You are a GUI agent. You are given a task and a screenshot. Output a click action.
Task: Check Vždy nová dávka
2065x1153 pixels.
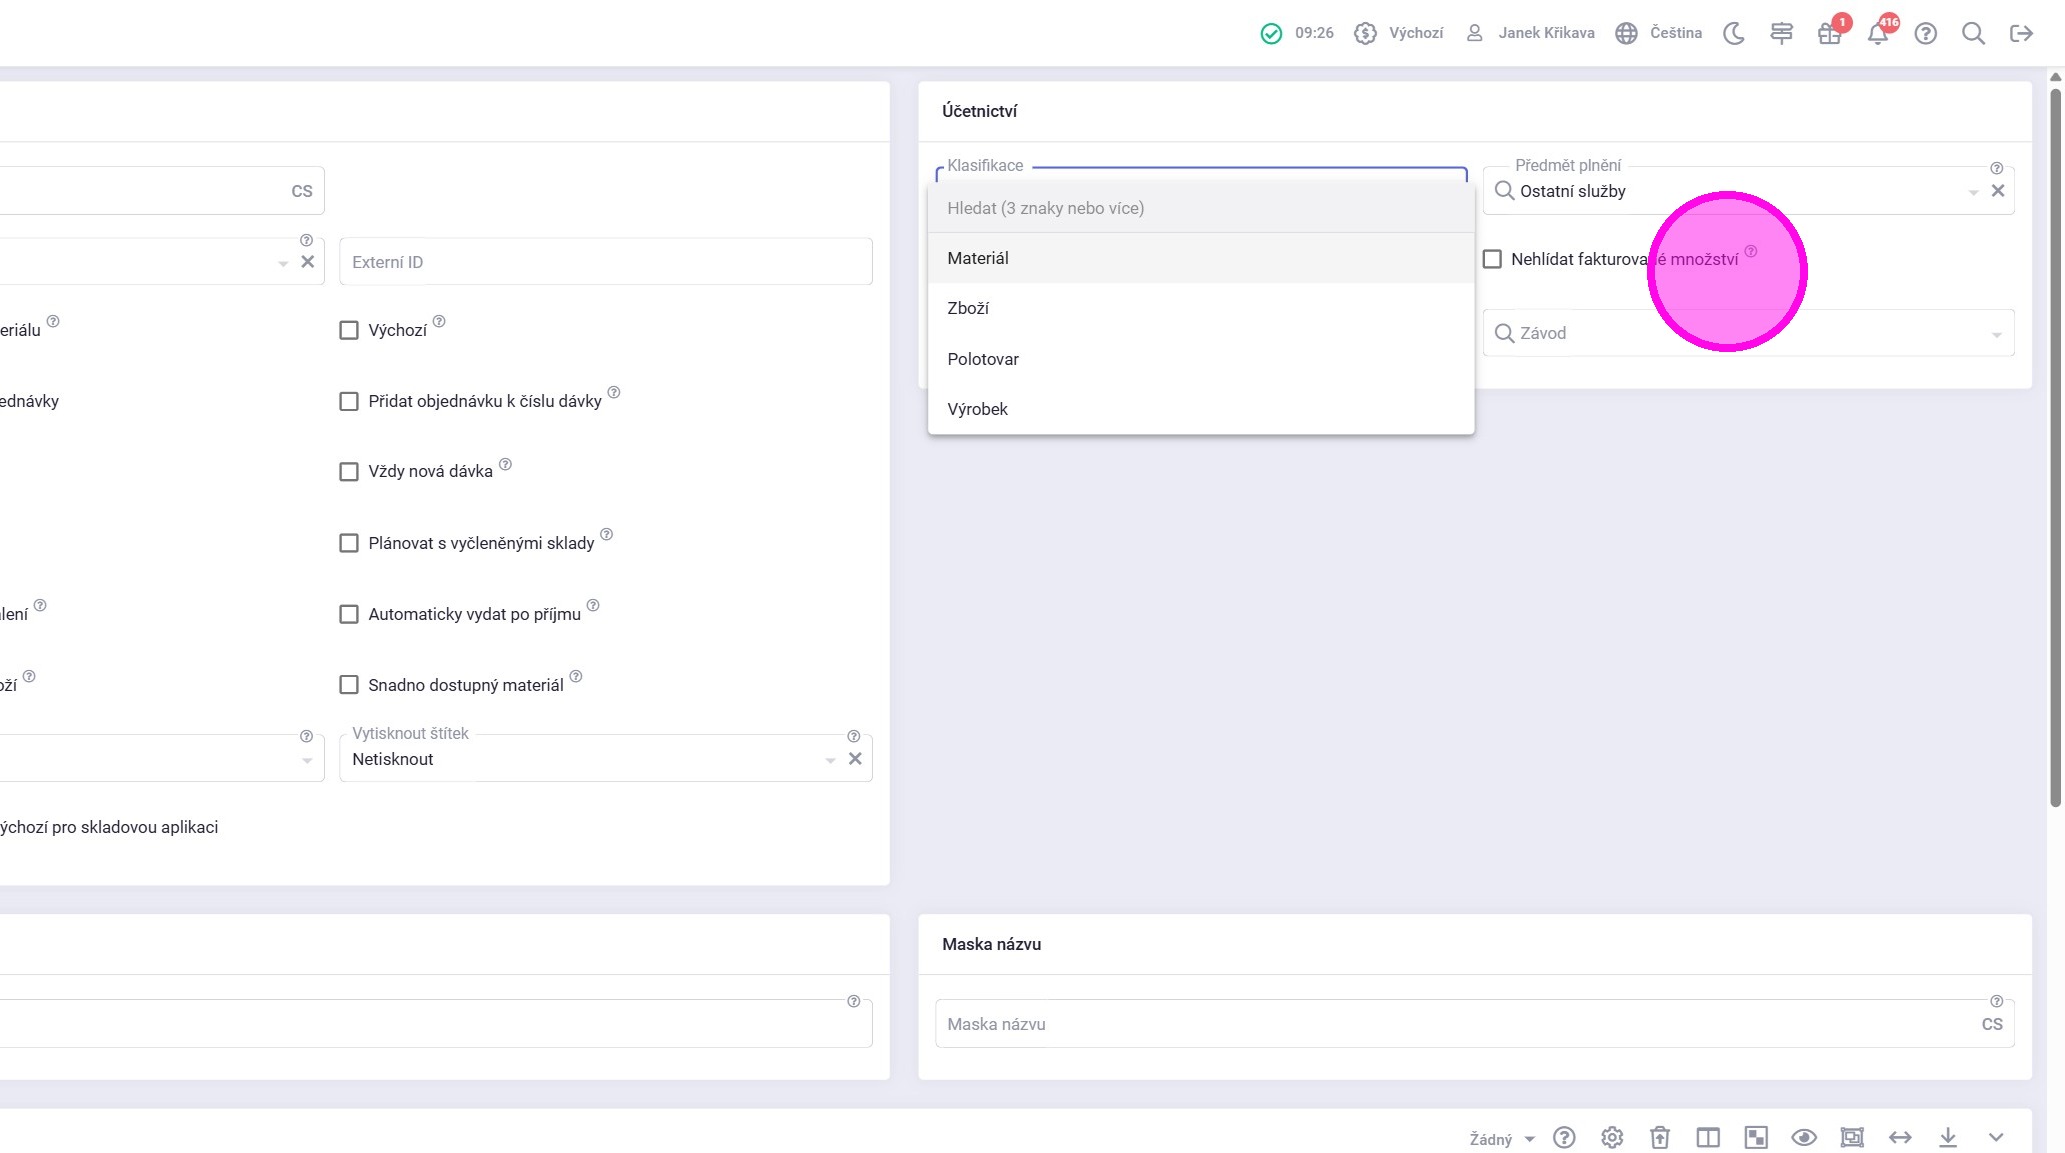point(349,471)
